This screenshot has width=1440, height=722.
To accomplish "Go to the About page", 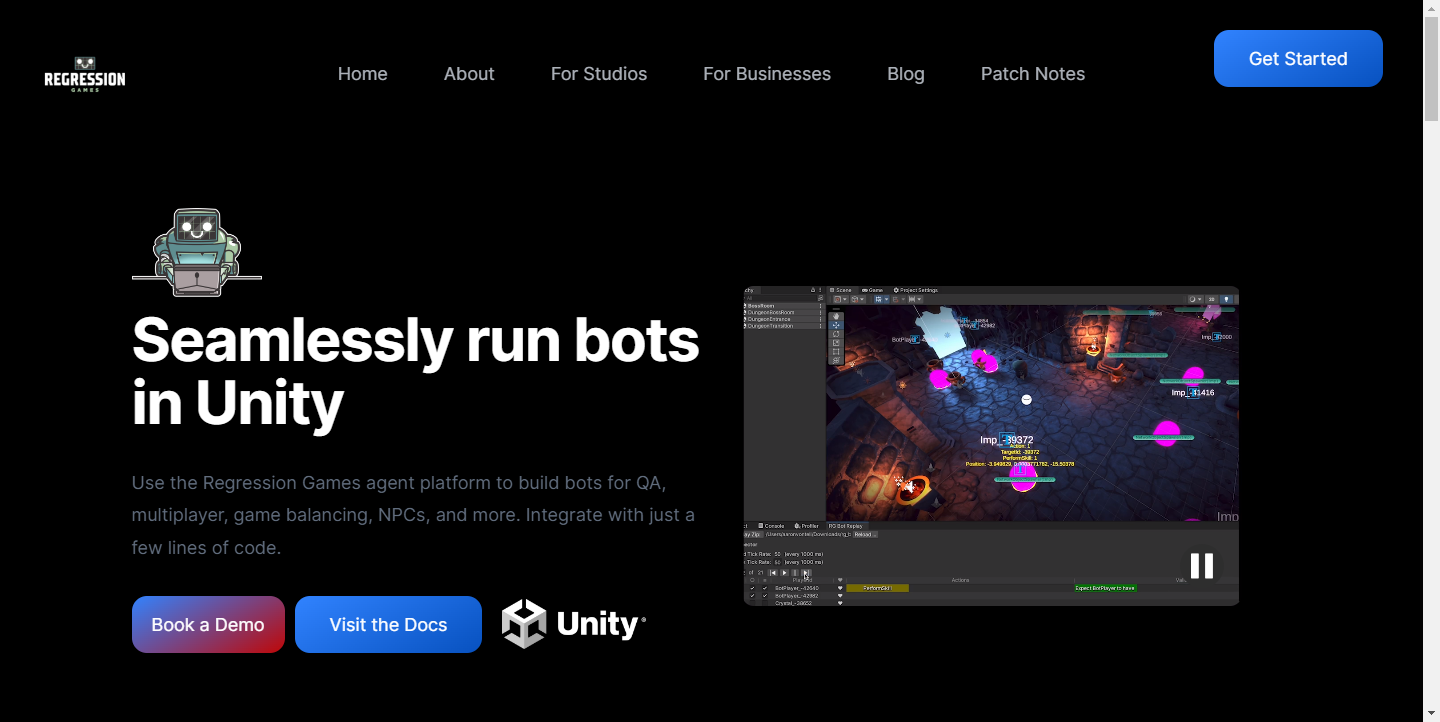I will click(469, 74).
